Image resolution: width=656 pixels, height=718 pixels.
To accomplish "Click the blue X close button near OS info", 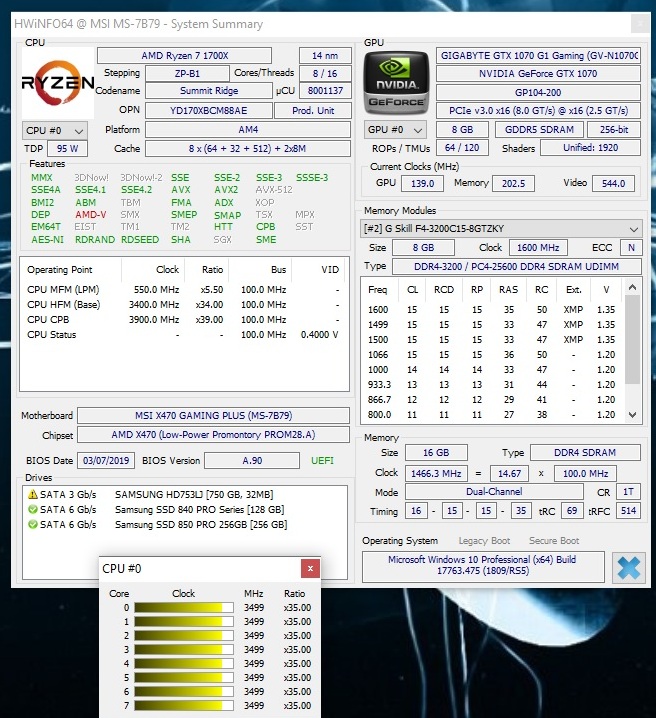I will point(629,568).
